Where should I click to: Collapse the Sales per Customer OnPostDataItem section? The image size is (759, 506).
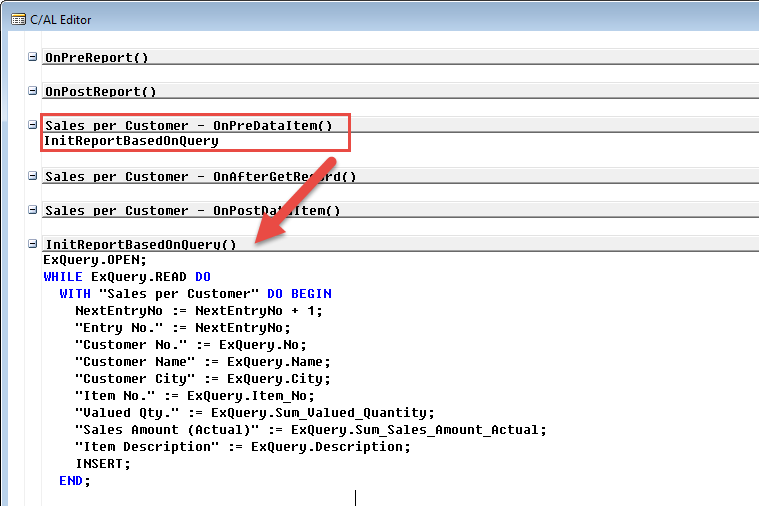pyautogui.click(x=33, y=210)
